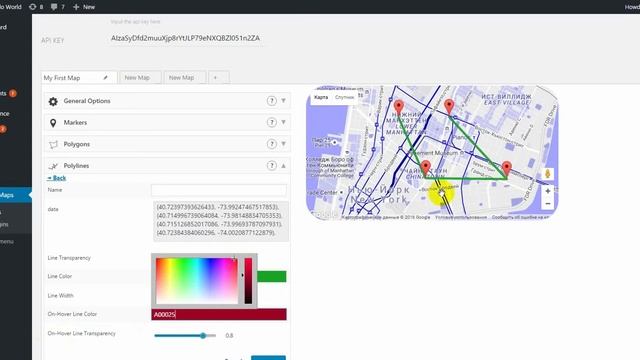Open help for Polygons section
Image resolution: width=640 pixels, height=360 pixels.
click(x=271, y=144)
